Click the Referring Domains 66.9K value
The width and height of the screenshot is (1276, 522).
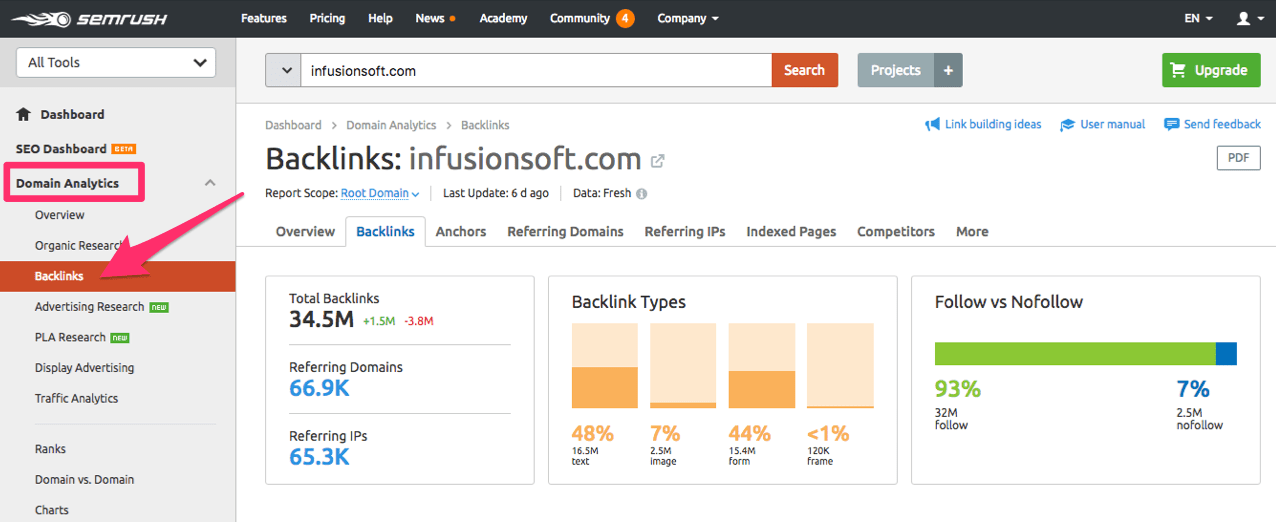[319, 388]
